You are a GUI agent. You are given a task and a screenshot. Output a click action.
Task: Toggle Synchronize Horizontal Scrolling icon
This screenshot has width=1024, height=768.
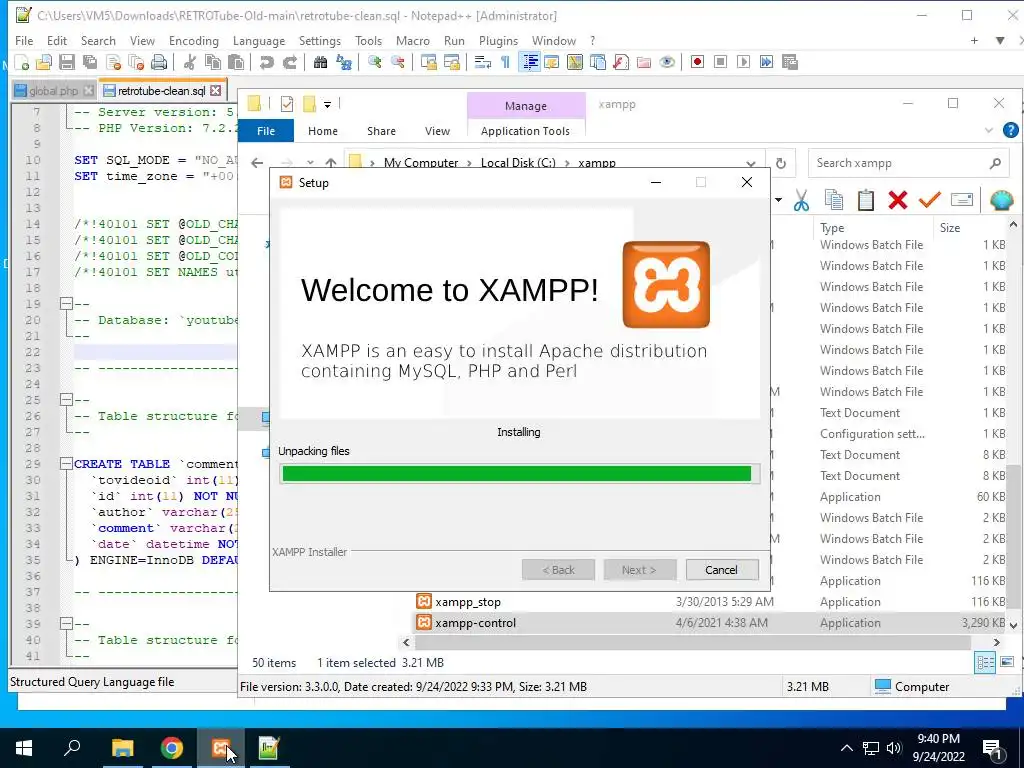click(x=452, y=62)
